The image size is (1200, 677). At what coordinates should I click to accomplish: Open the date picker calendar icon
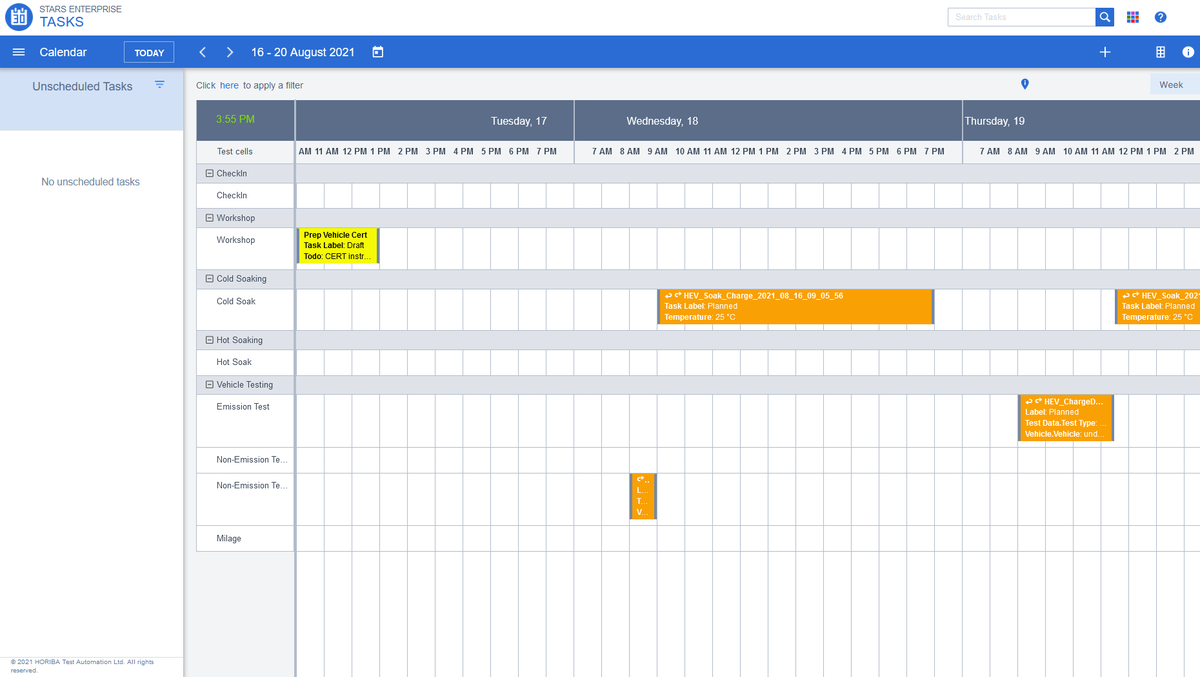(377, 52)
